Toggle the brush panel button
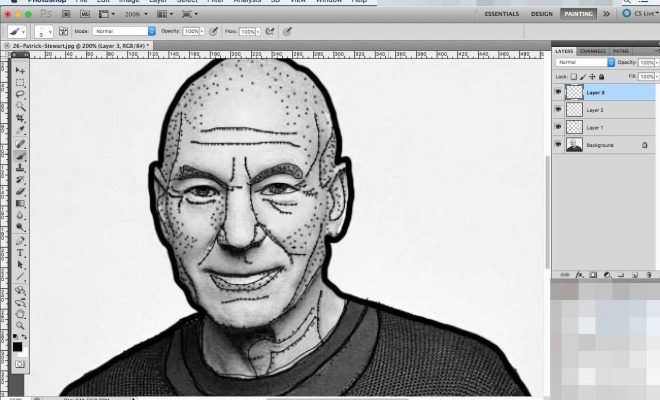This screenshot has height=400, width=660. (64, 31)
